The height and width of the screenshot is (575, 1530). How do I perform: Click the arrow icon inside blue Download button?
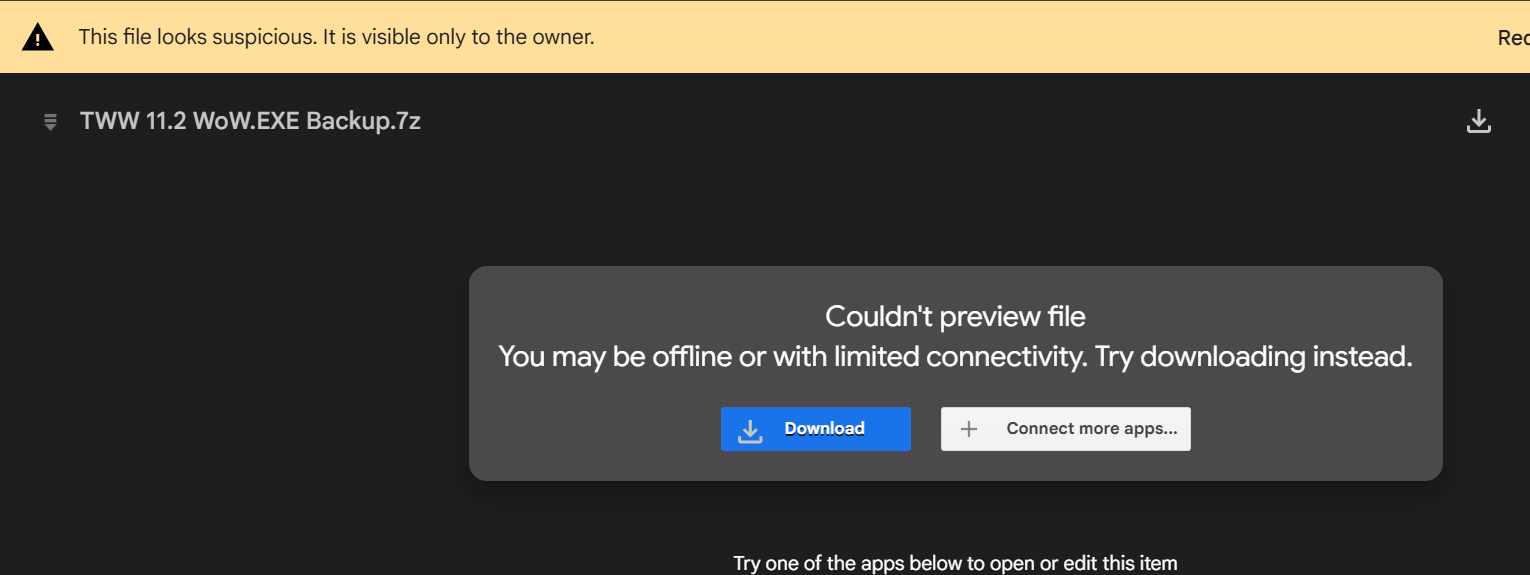pyautogui.click(x=750, y=430)
